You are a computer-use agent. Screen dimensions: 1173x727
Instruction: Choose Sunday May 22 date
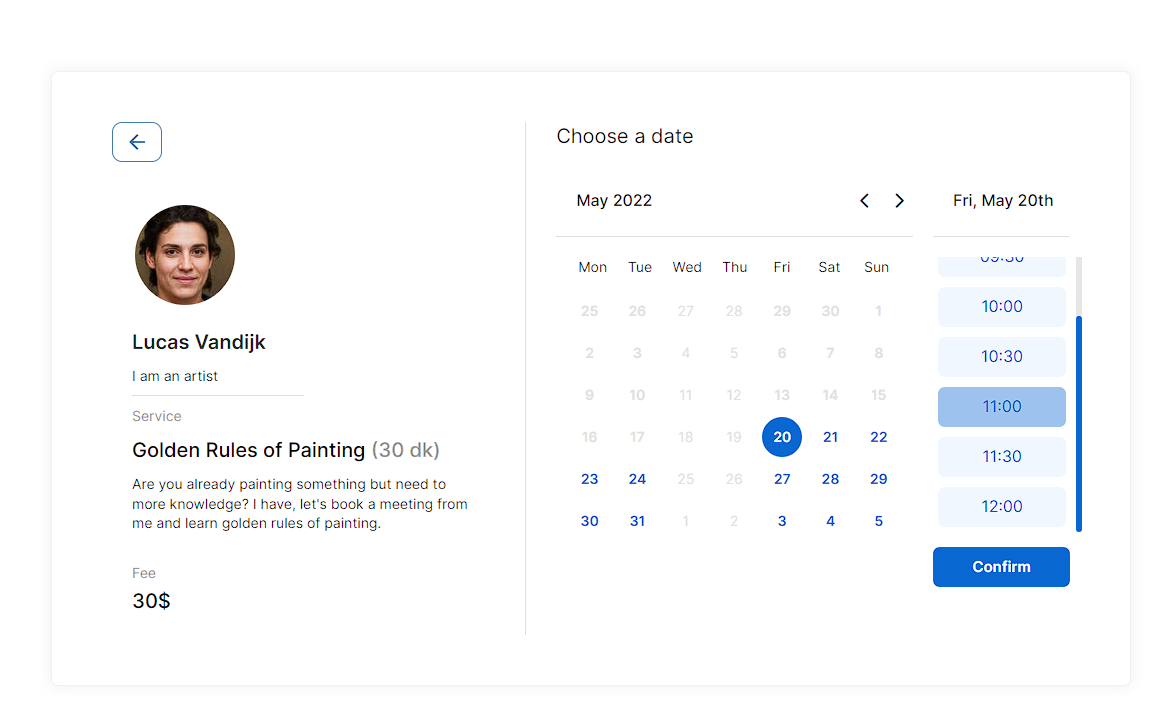click(878, 437)
